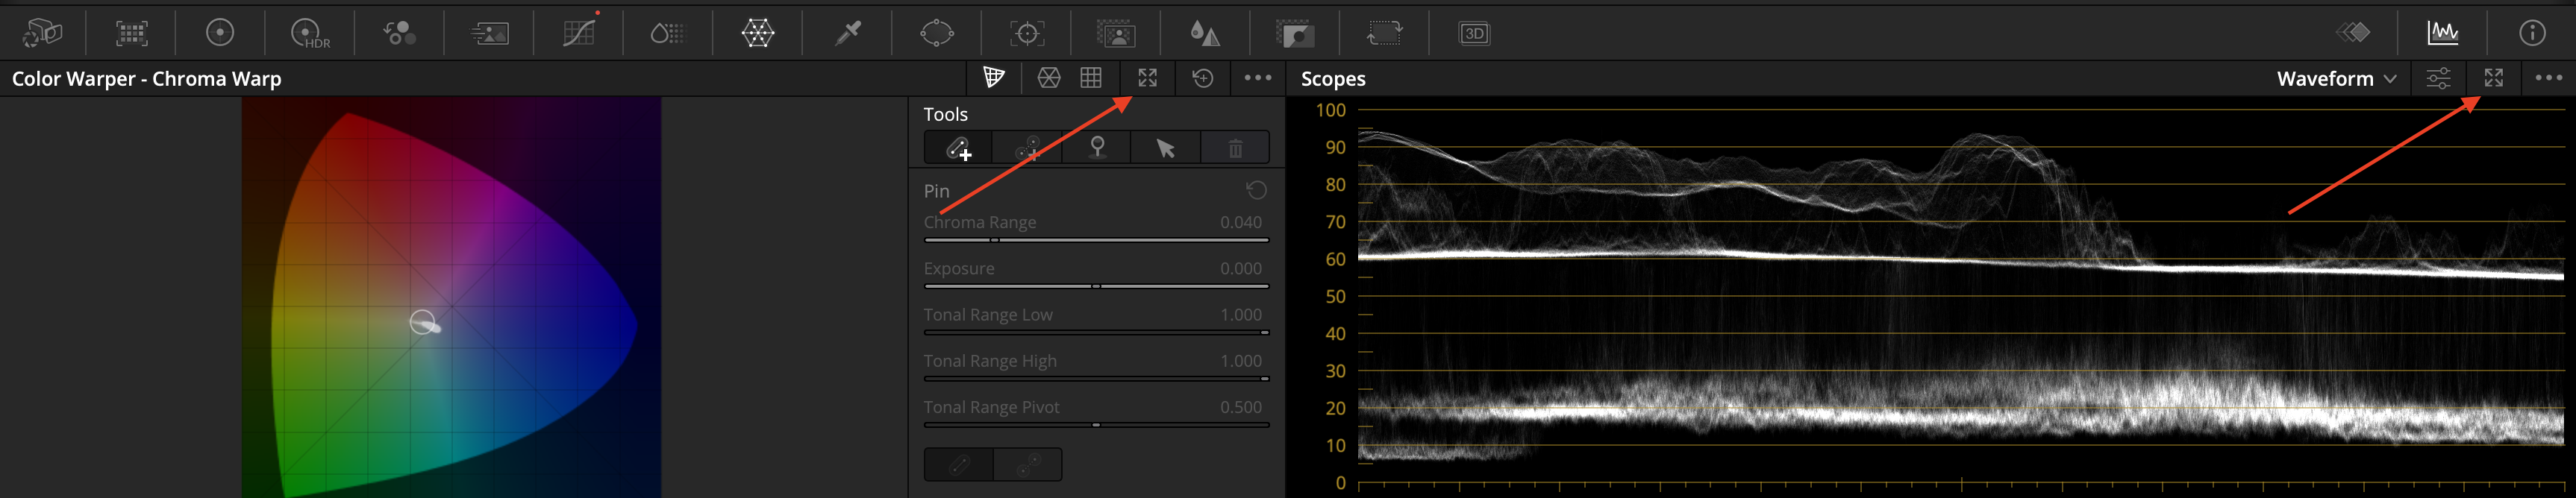2576x498 pixels.
Task: Expand the Scopes panel
Action: (2493, 77)
